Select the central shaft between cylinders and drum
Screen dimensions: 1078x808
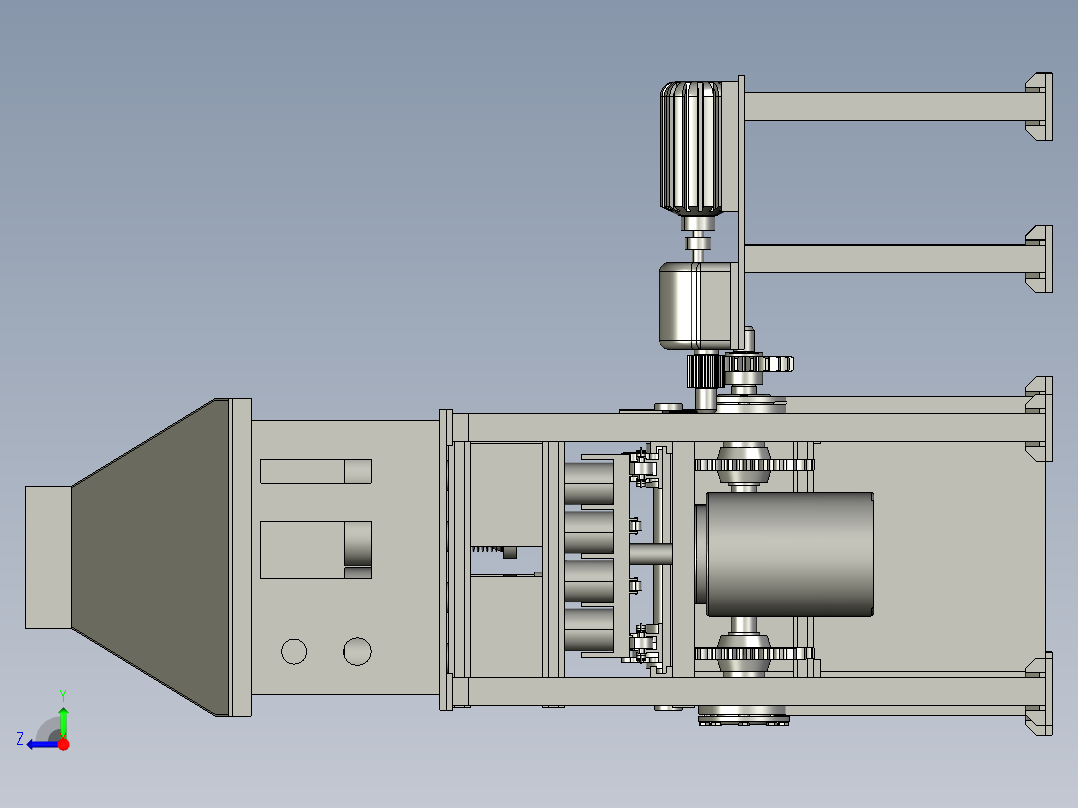650,554
